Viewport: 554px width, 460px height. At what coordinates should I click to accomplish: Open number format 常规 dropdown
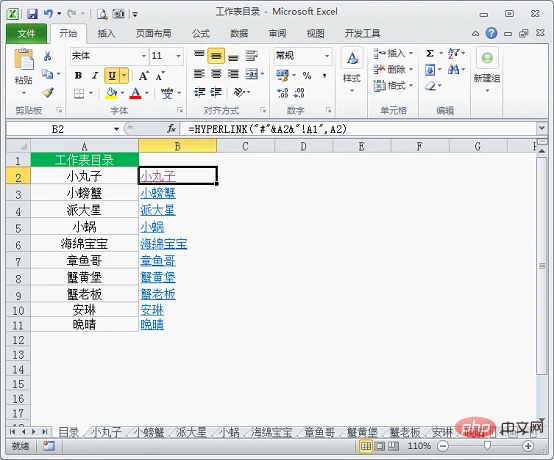(327, 56)
